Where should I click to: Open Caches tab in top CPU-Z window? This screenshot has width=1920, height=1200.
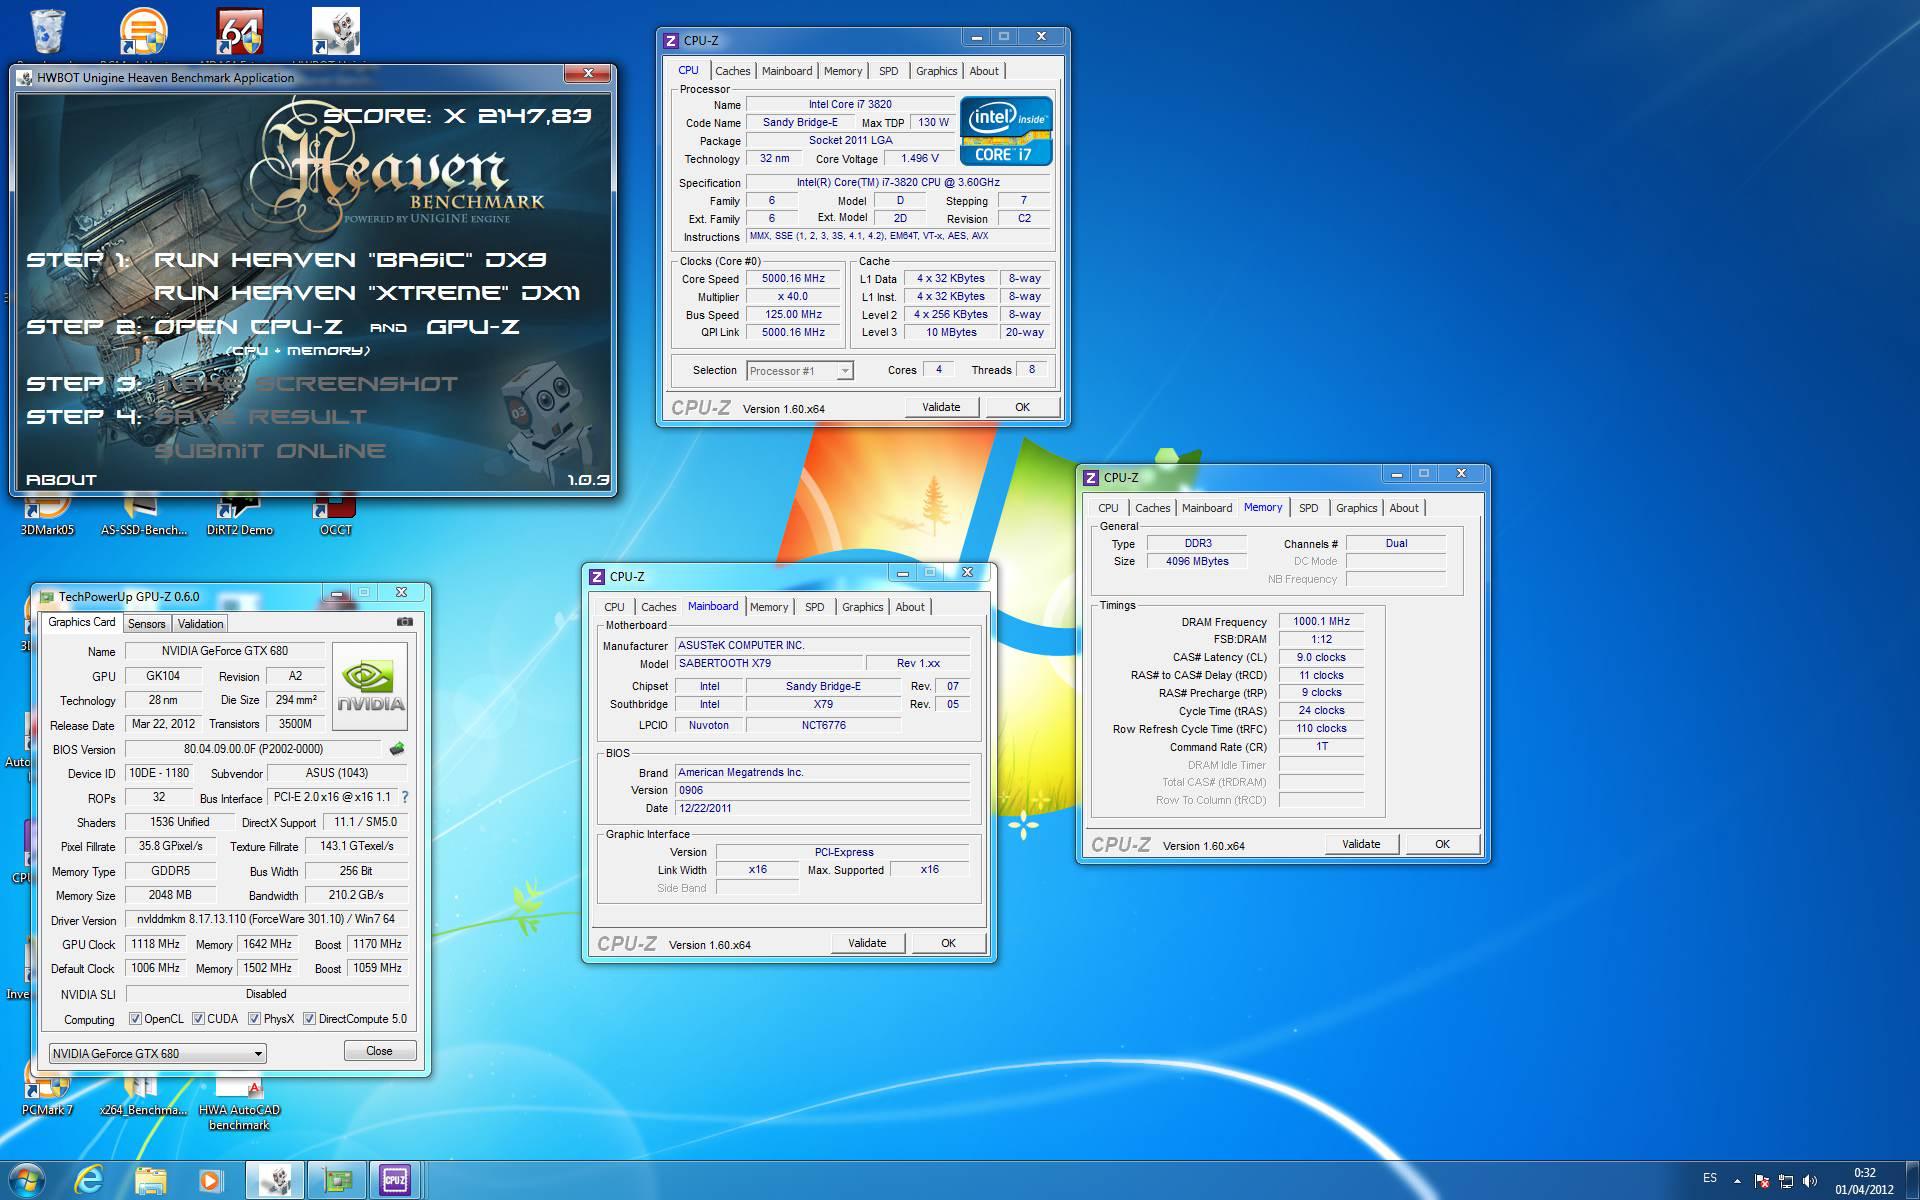click(732, 71)
